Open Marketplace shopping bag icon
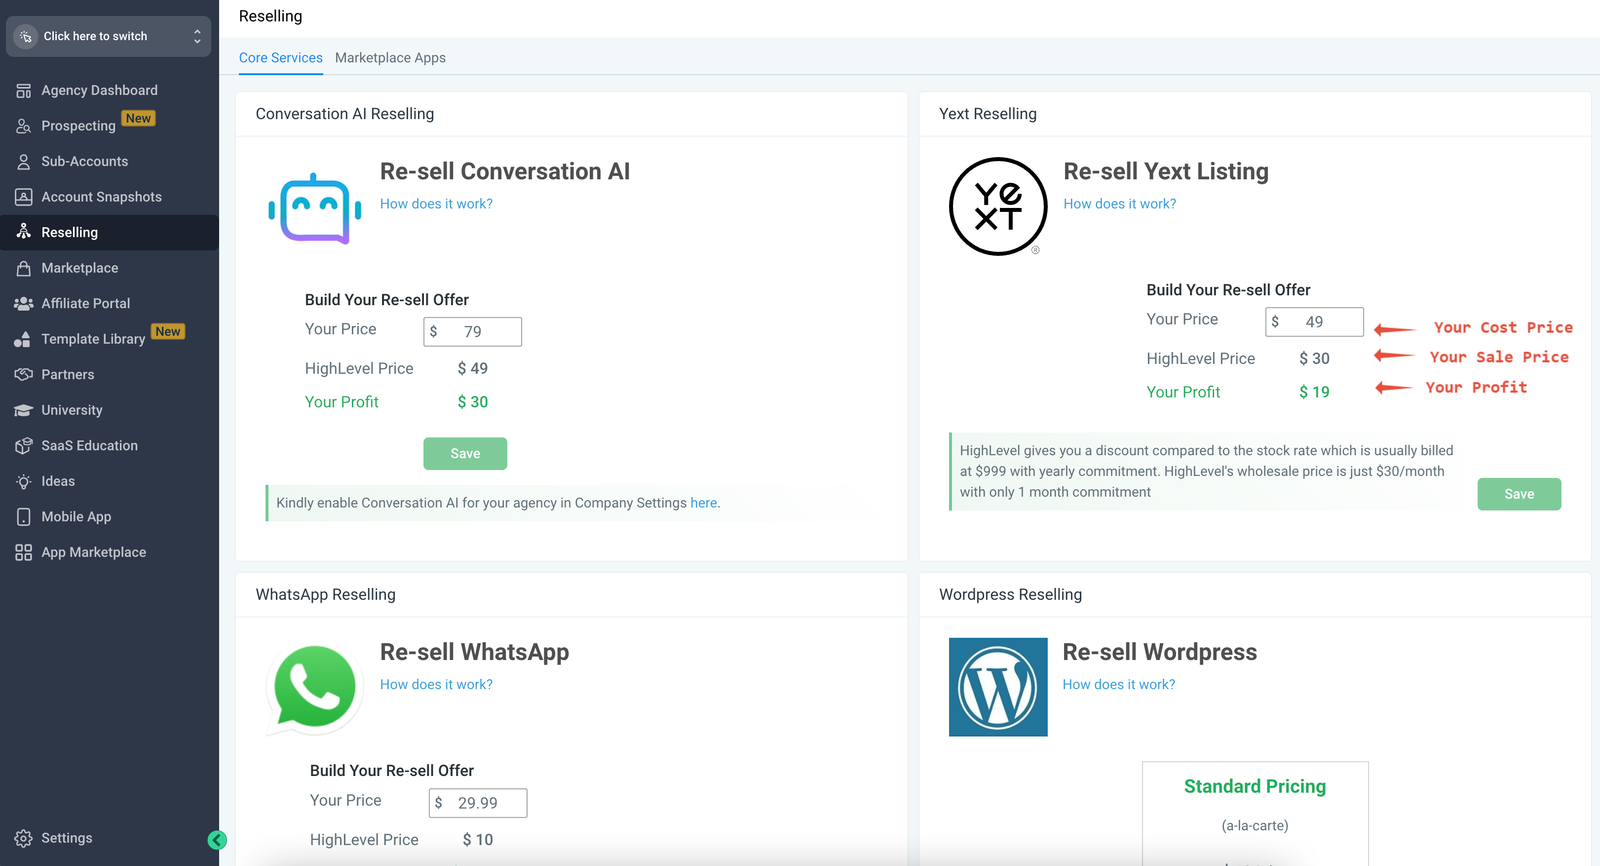Screen dimensions: 1600x866 coord(24,268)
